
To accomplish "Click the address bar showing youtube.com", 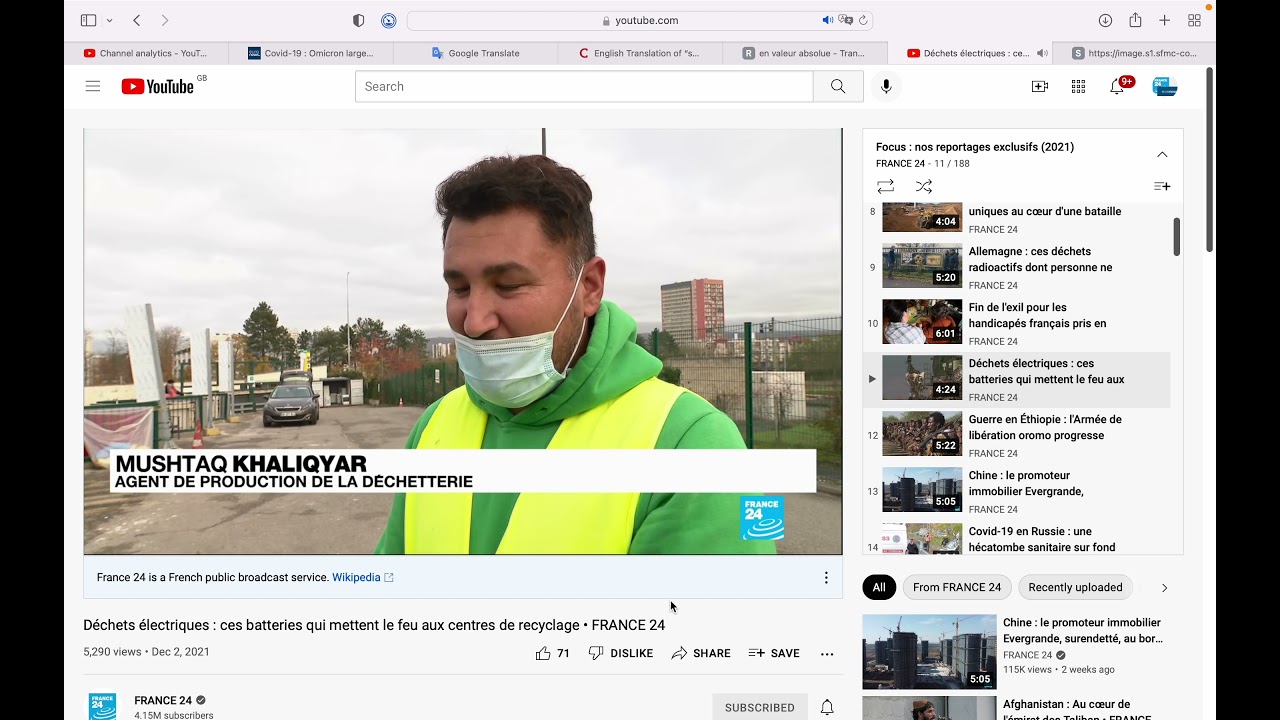I will pos(640,20).
